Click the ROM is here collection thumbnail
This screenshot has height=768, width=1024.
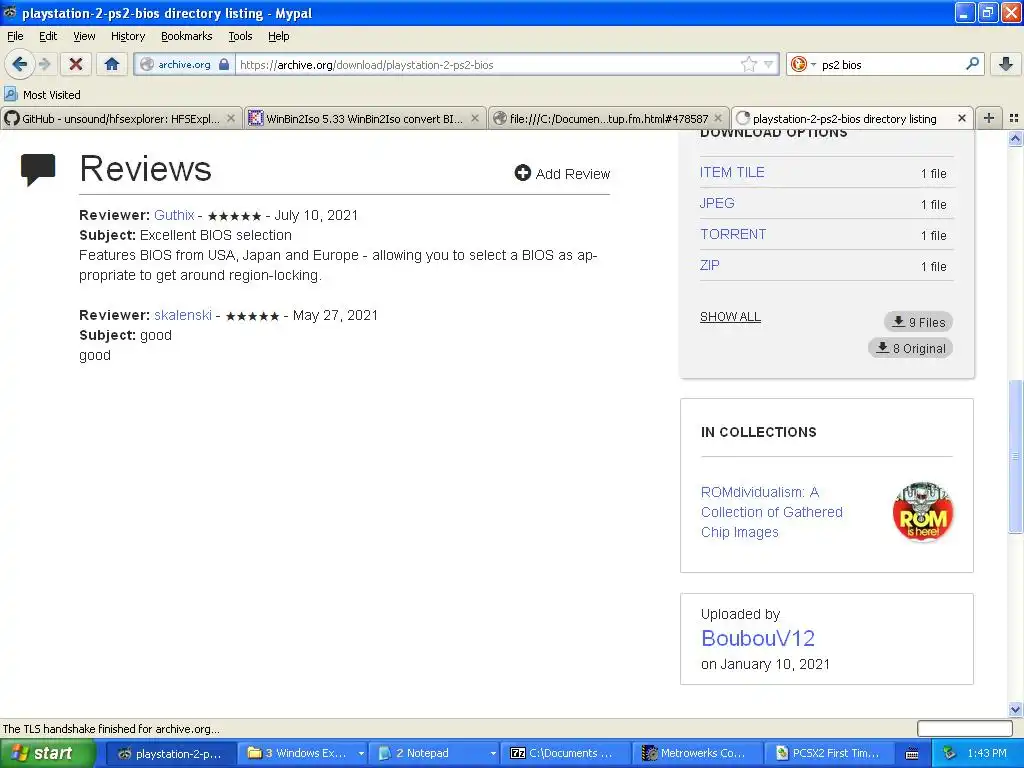(x=923, y=513)
